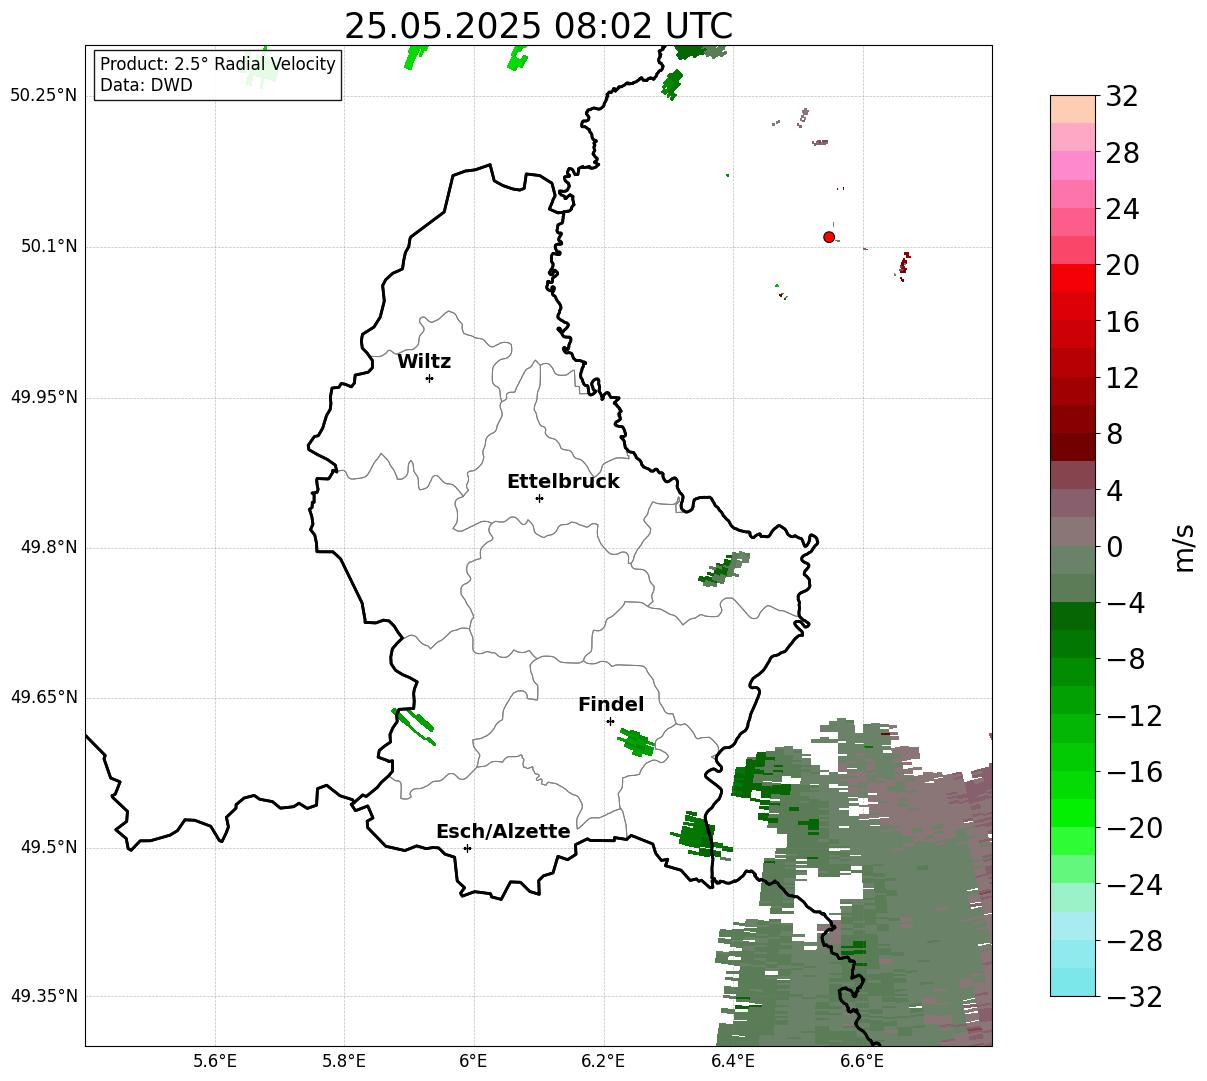Select the Findel city label

[x=611, y=705]
